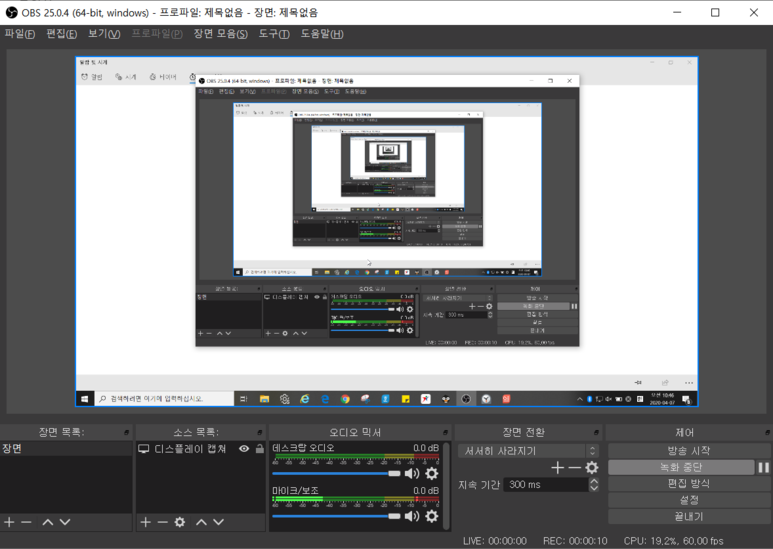Click the display icon beside 디스플레이 캡쳐
The image size is (773, 549).
pyautogui.click(x=143, y=448)
